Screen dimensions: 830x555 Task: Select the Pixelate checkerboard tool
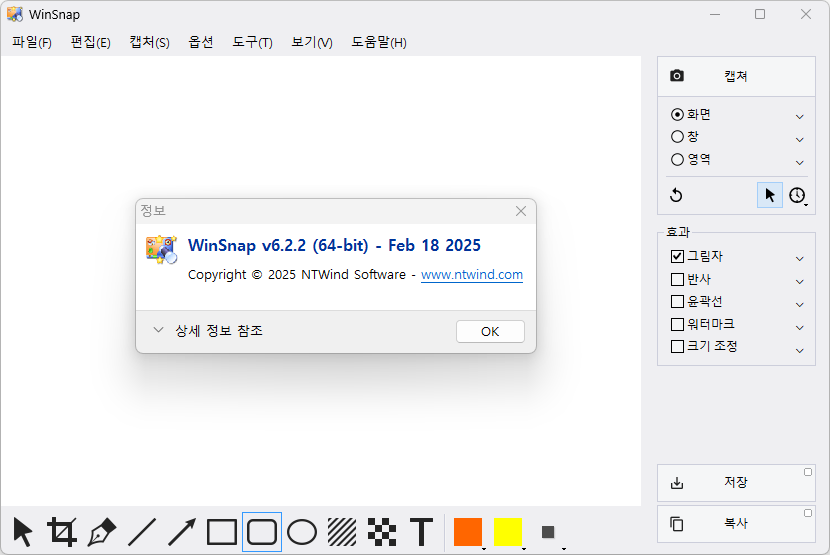click(x=382, y=532)
